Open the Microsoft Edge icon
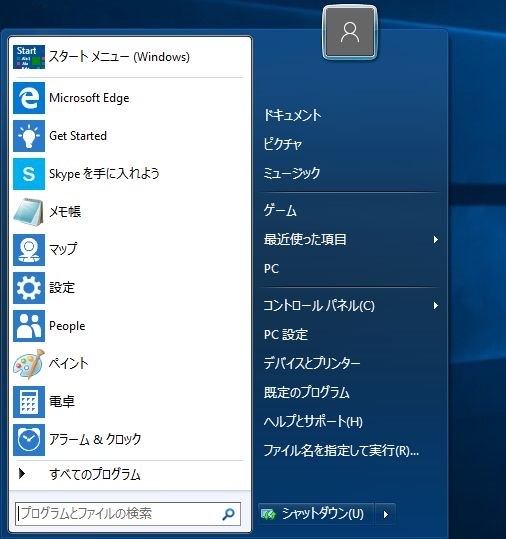The height and width of the screenshot is (539, 506). (29, 98)
